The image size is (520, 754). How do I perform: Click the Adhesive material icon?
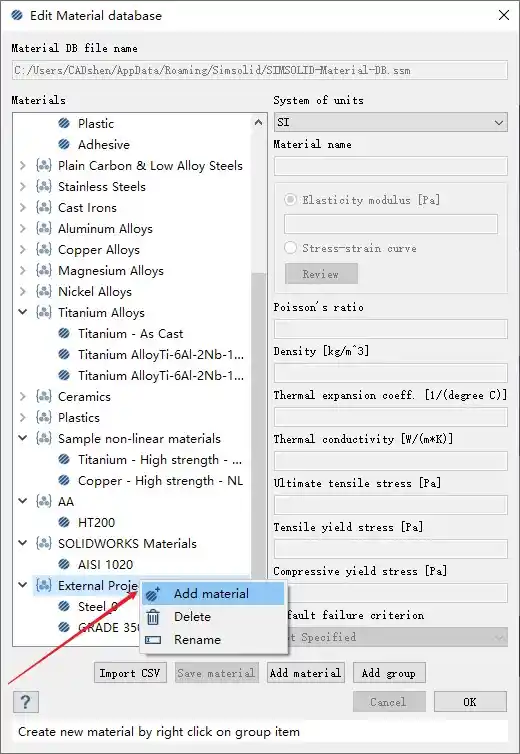tap(64, 144)
